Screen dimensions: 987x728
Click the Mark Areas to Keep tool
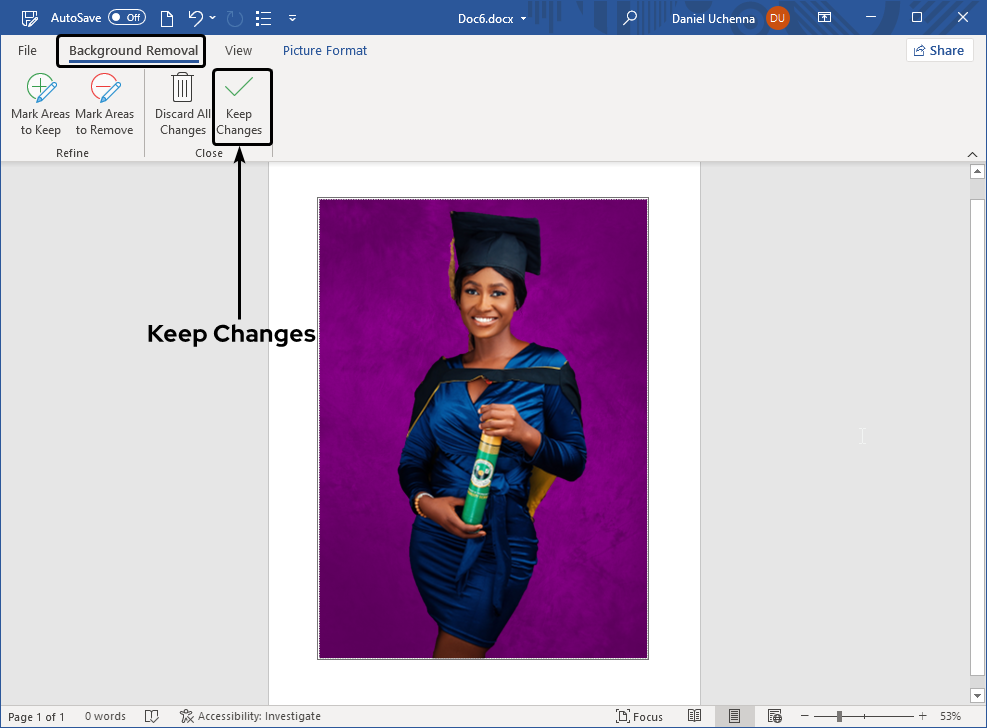(x=41, y=105)
